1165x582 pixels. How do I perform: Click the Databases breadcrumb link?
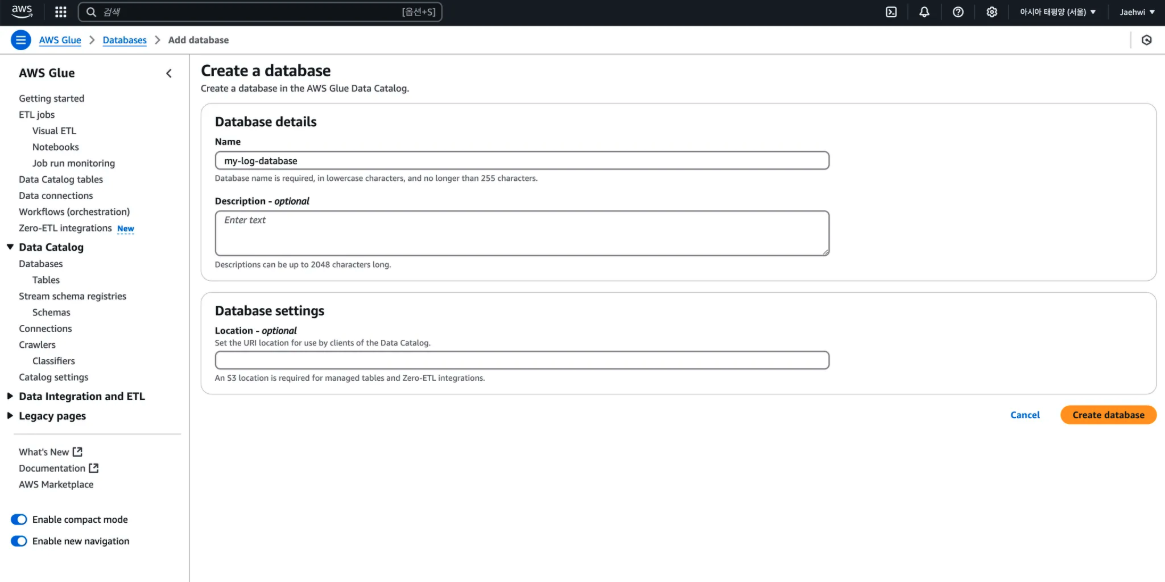(x=125, y=40)
